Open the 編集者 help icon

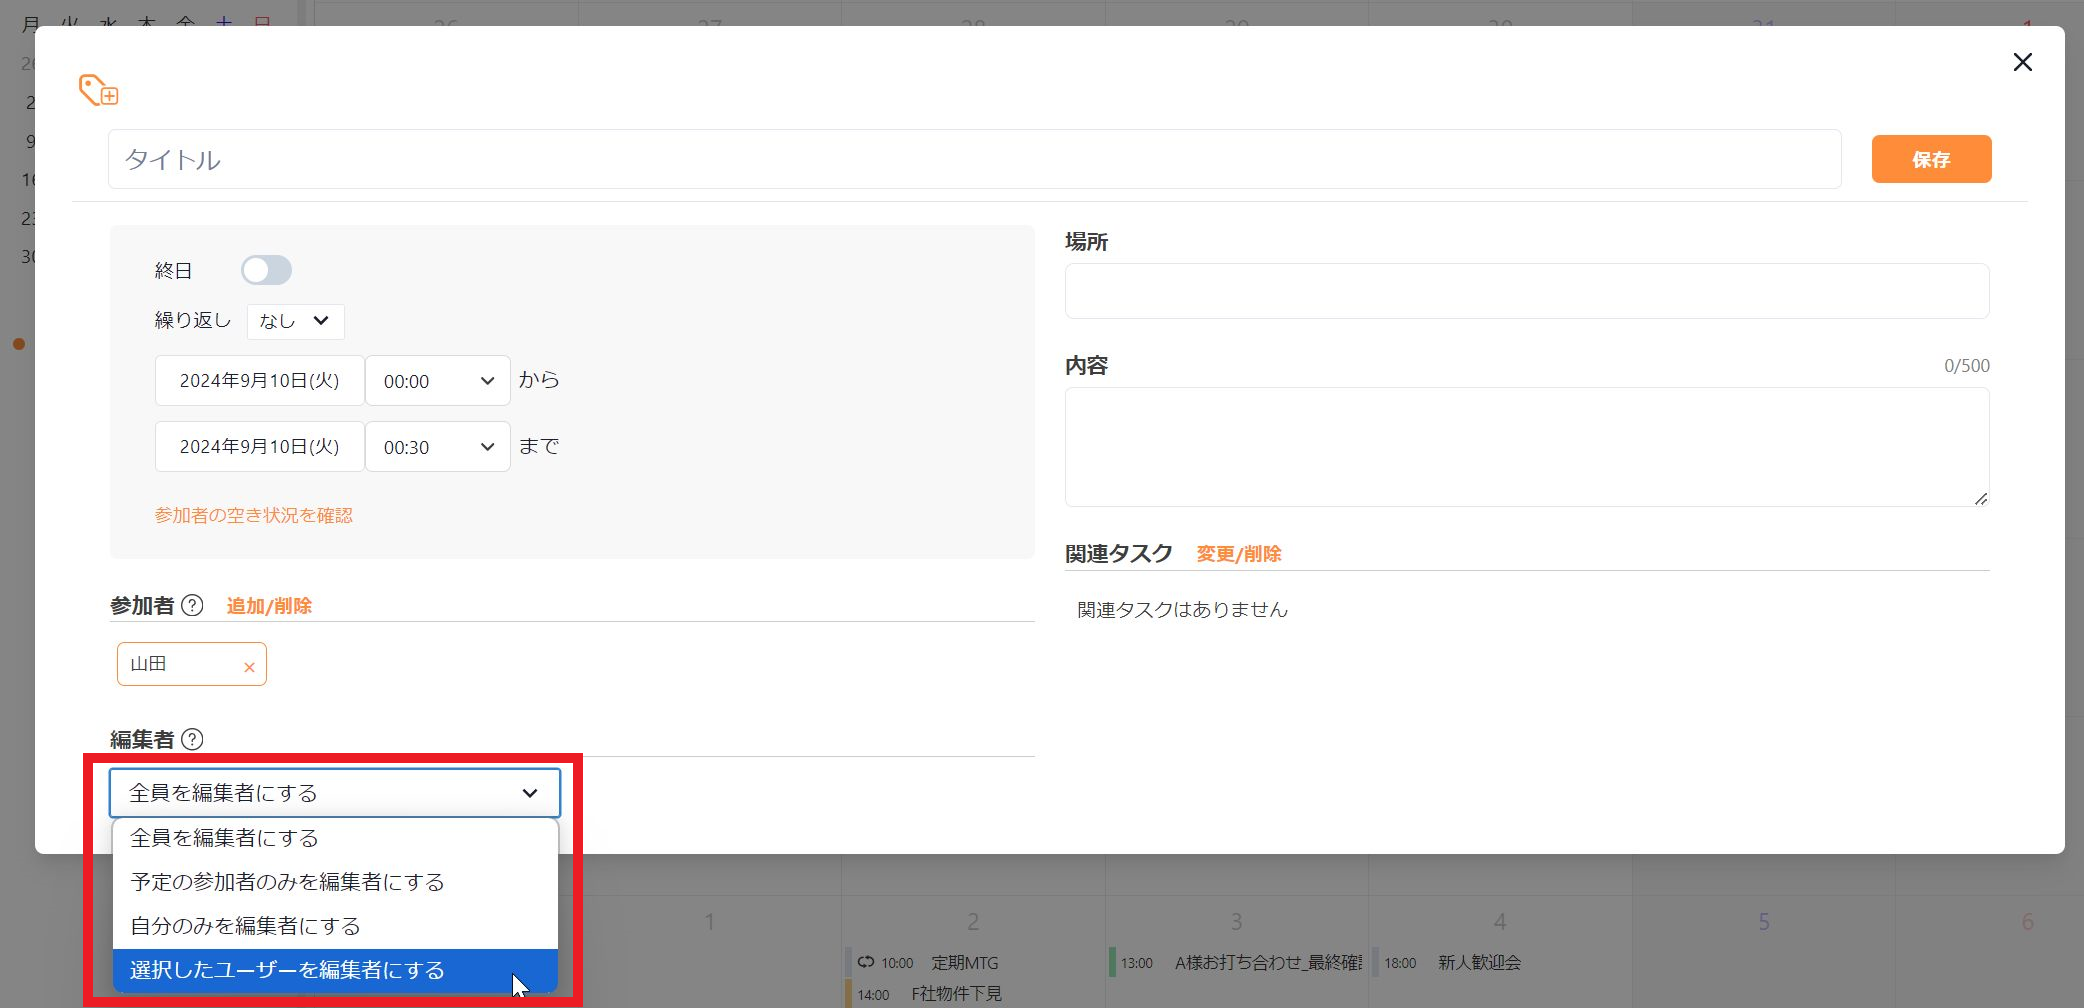[x=194, y=739]
